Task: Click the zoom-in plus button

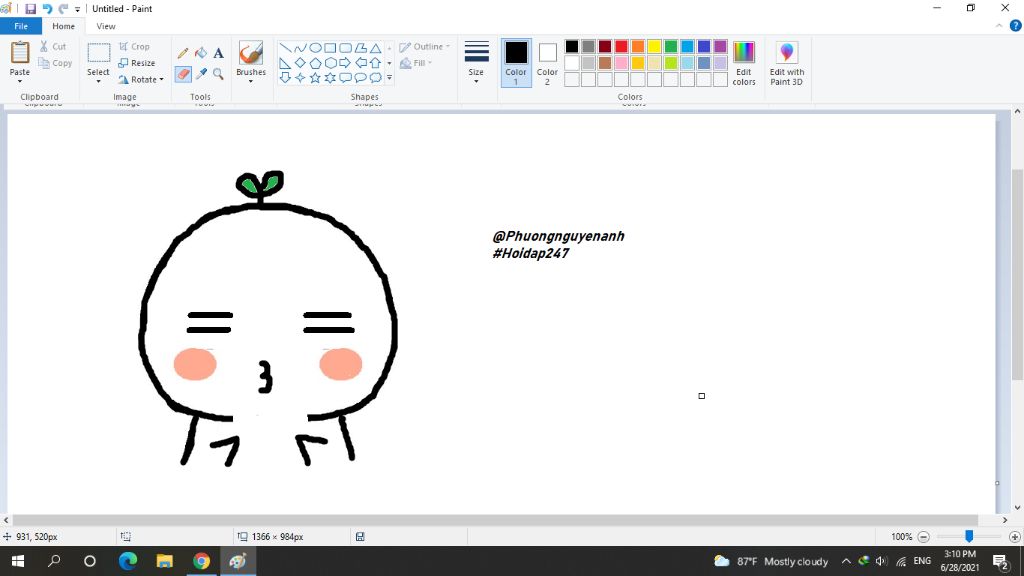Action: (1014, 537)
